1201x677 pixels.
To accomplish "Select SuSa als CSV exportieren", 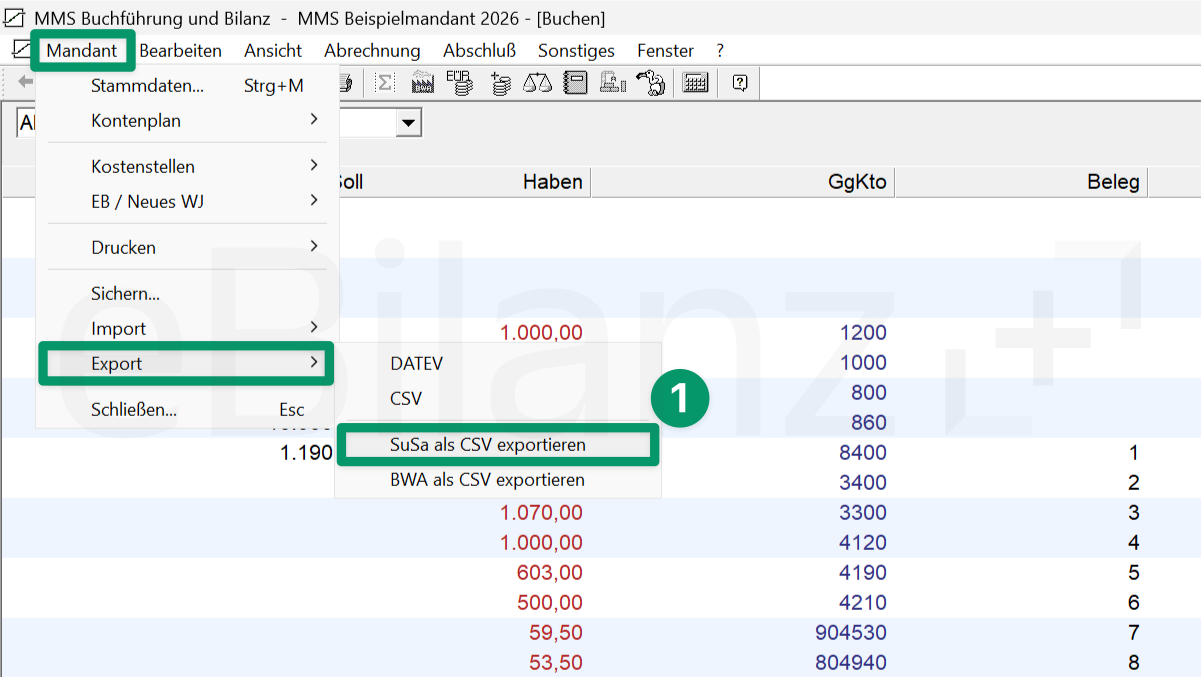I will (x=497, y=445).
